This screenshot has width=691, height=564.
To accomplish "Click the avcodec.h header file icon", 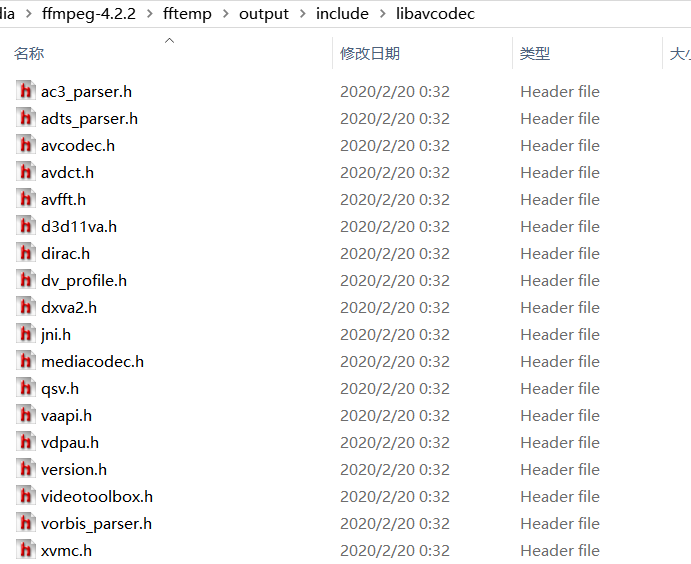I will [26, 145].
